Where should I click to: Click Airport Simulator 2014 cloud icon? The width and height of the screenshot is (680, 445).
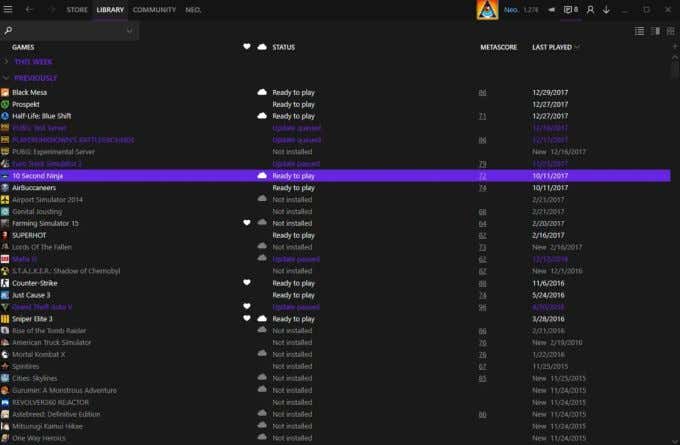[x=262, y=199]
